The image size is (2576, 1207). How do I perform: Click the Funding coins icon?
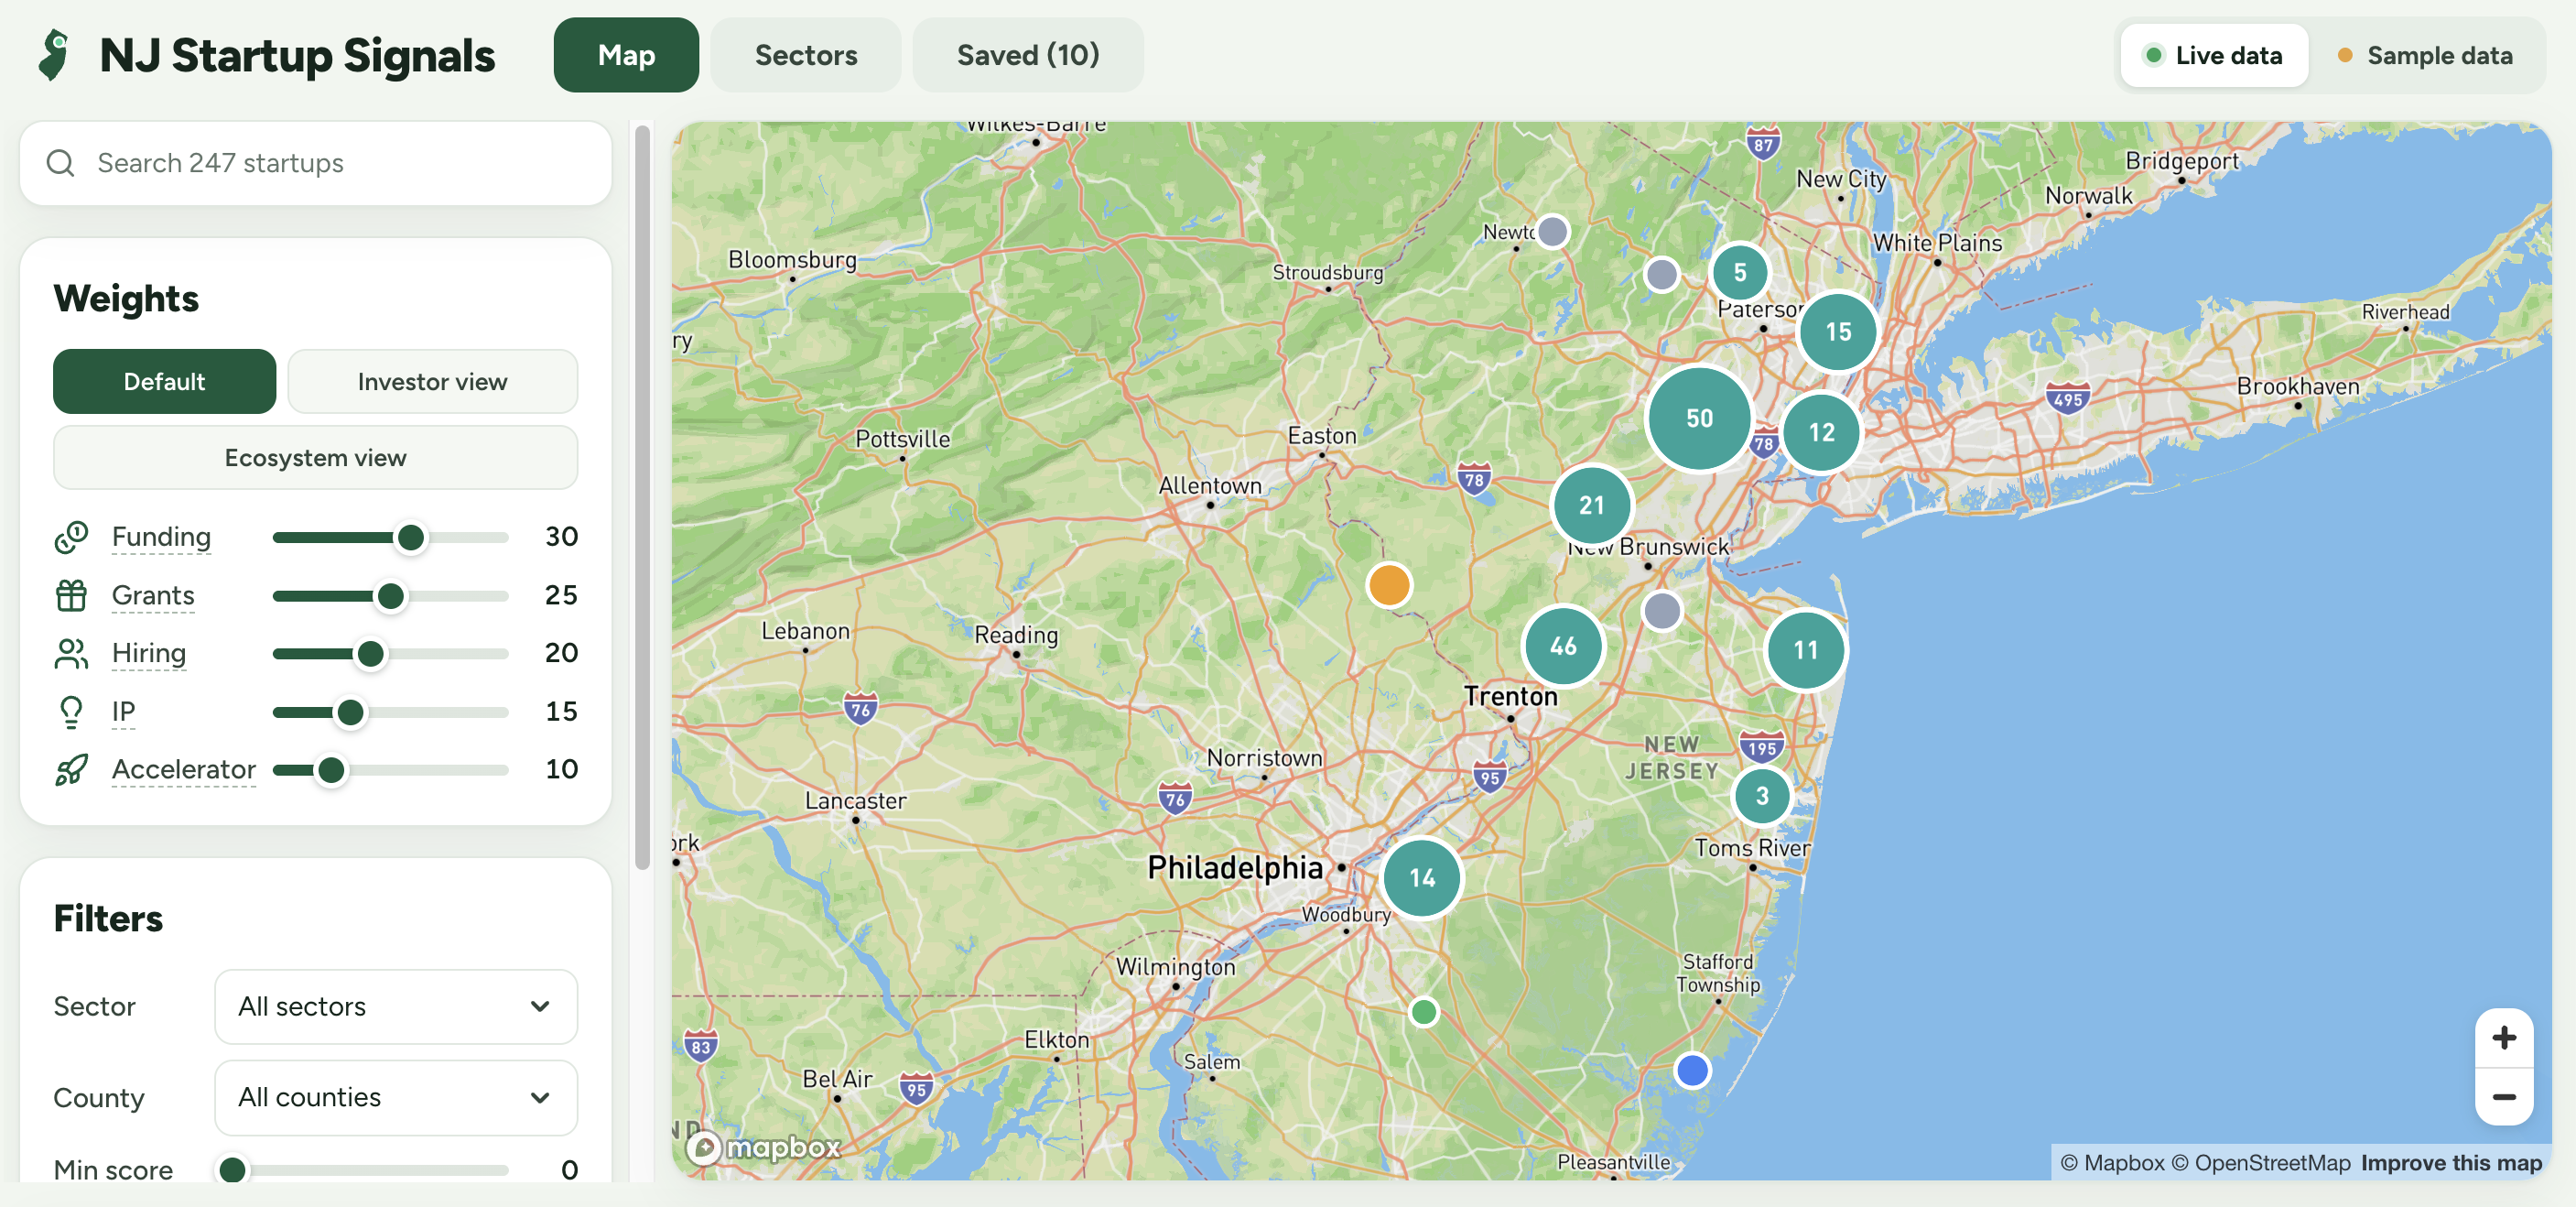tap(71, 537)
